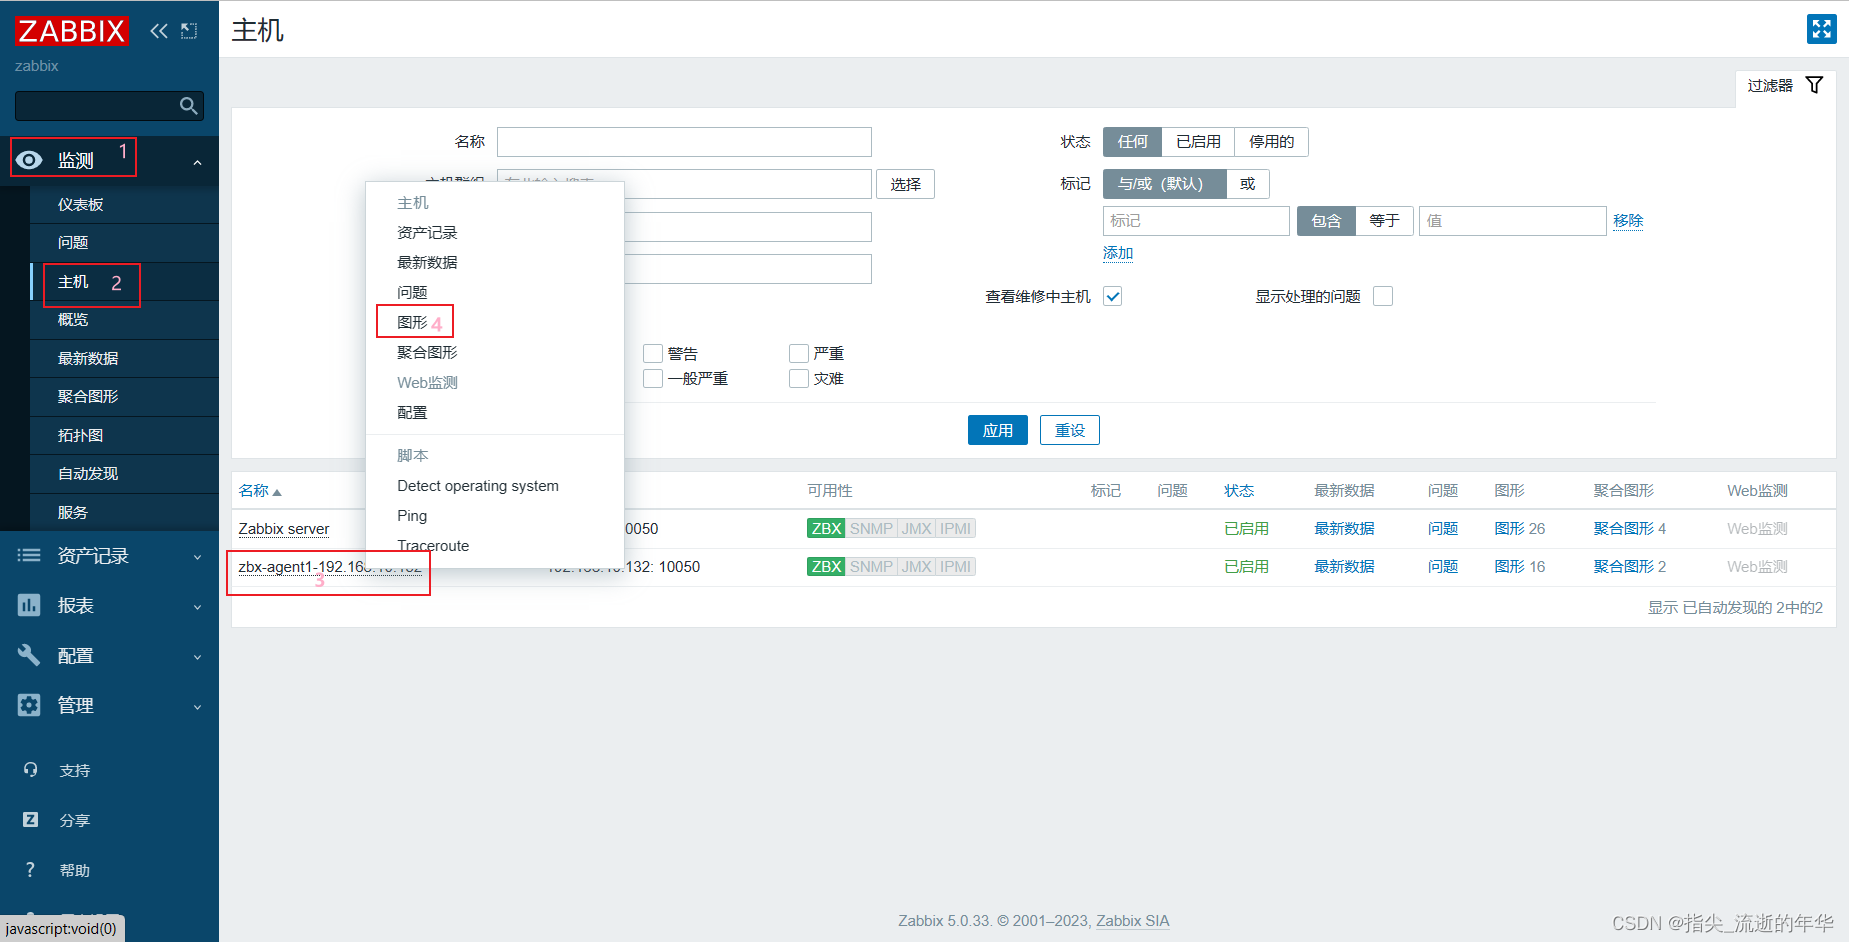The width and height of the screenshot is (1849, 942).
Task: Expand the 管理 menu chevron
Action: tap(197, 707)
